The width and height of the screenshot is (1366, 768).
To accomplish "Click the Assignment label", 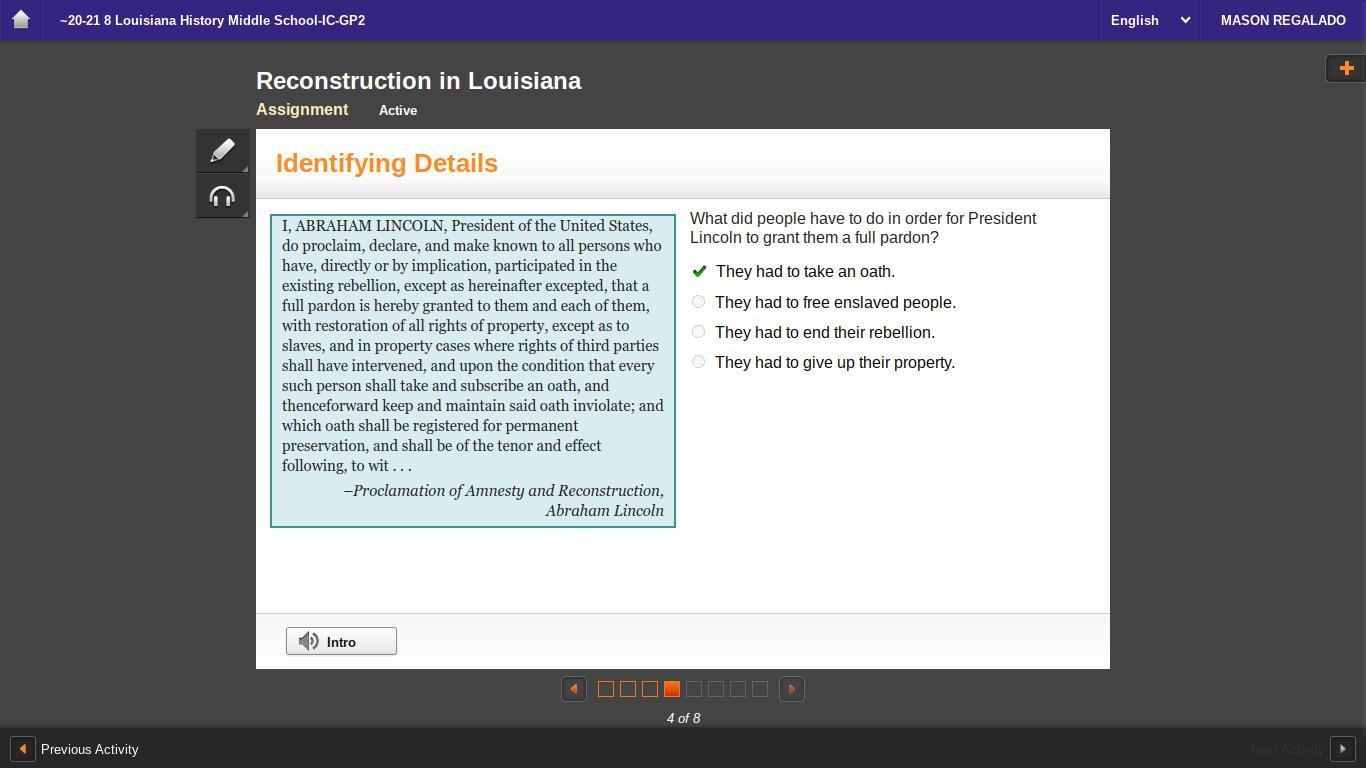I will [302, 110].
